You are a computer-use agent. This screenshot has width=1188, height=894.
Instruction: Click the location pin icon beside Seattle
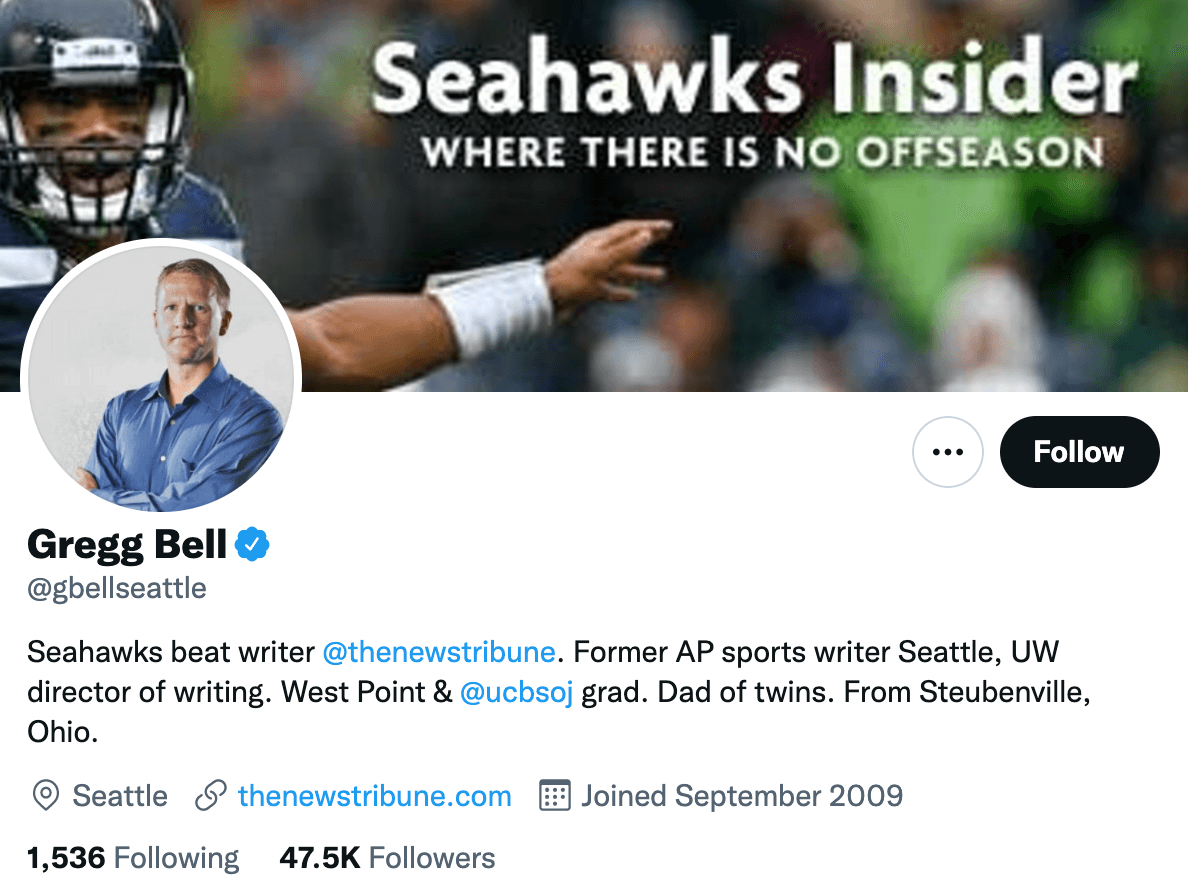click(x=44, y=796)
